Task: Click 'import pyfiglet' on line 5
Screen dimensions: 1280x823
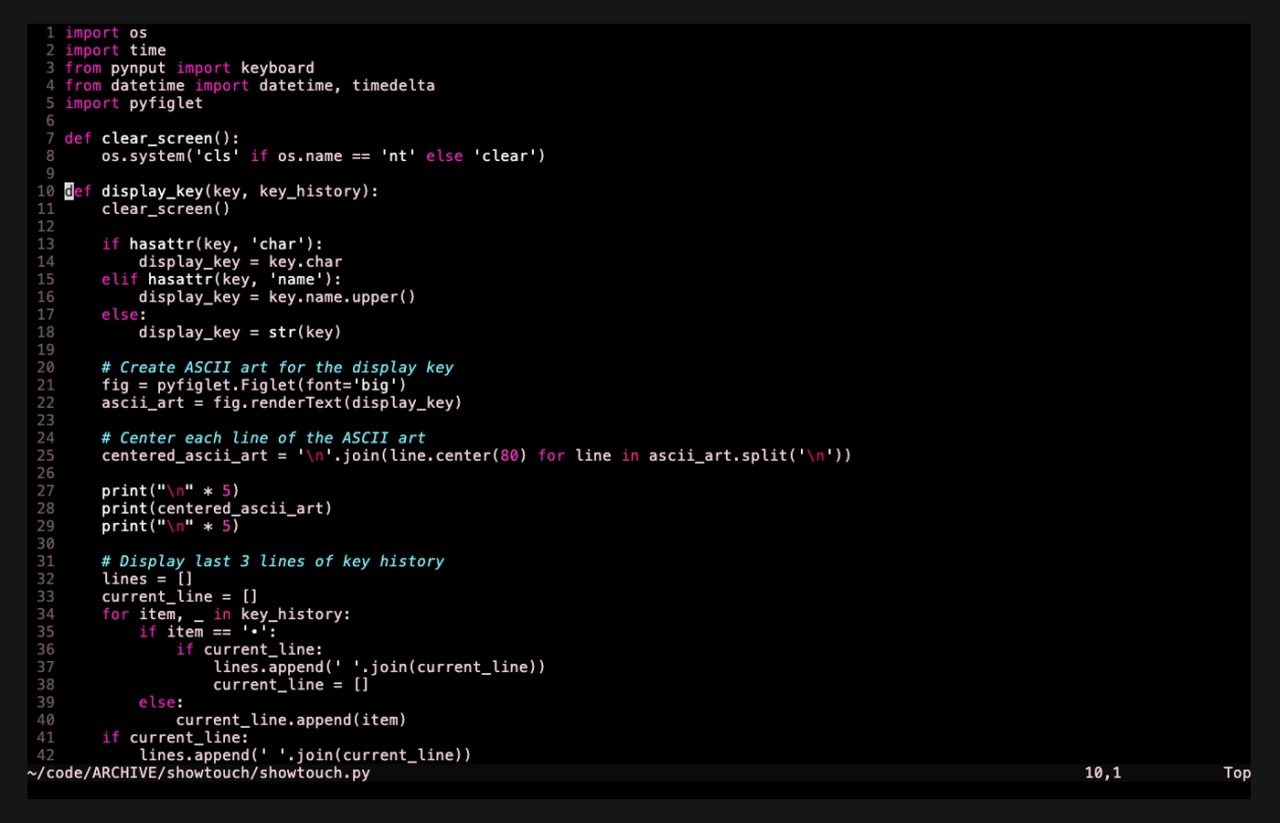Action: [x=134, y=103]
